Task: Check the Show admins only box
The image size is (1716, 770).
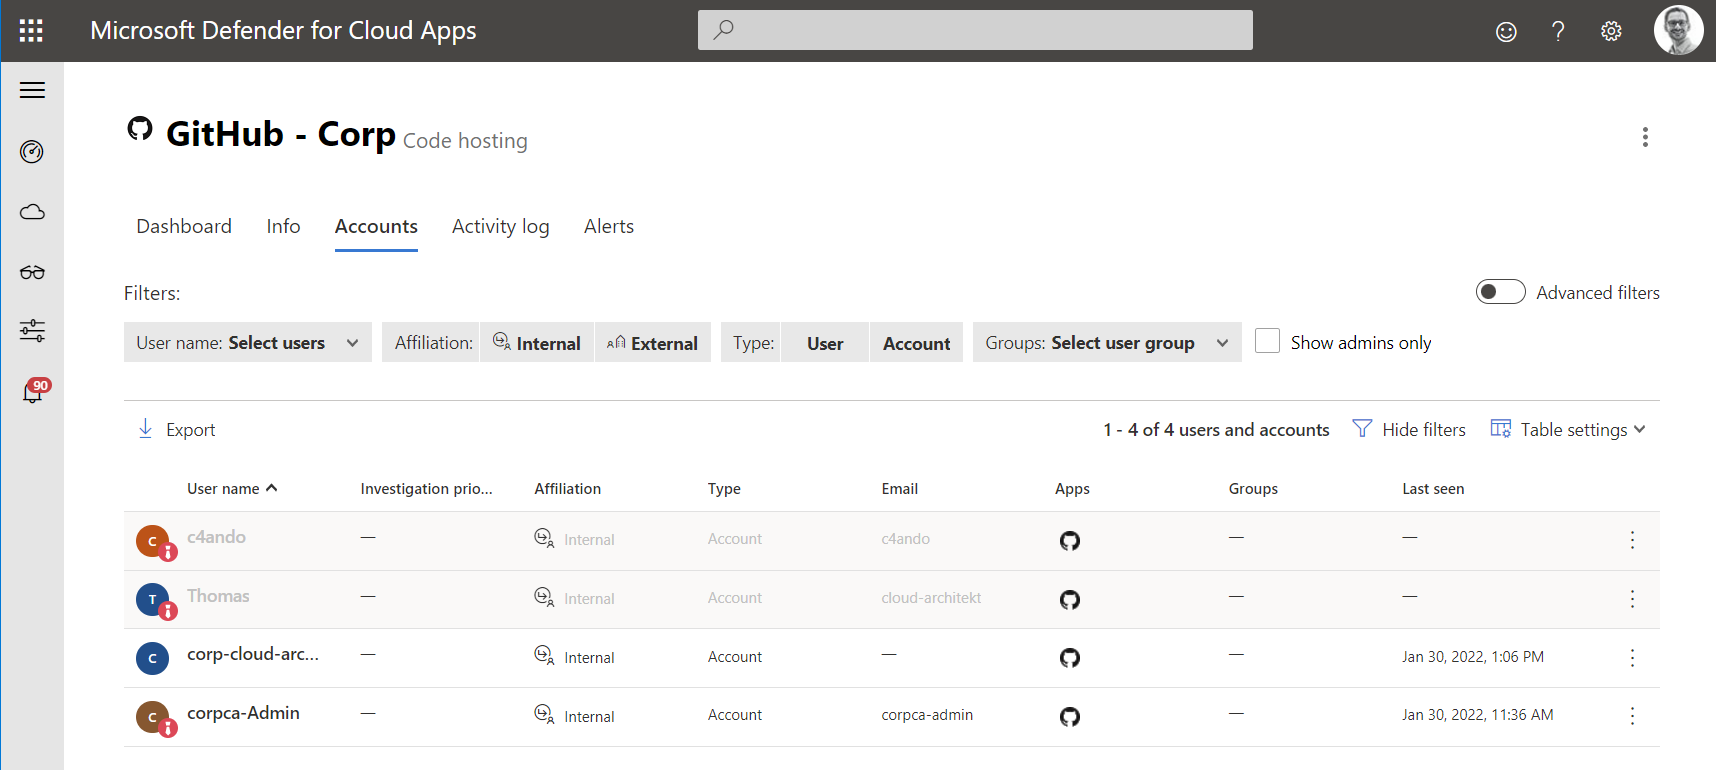Action: (1267, 341)
